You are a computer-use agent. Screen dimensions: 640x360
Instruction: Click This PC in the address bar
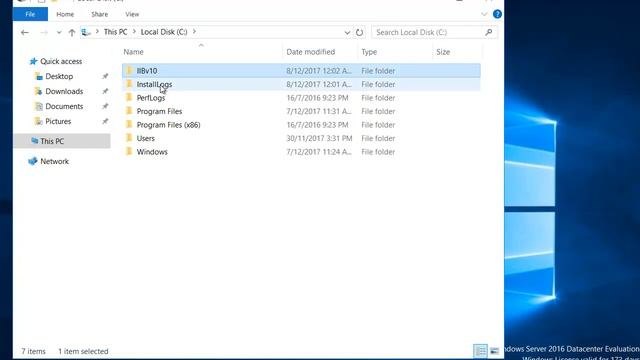click(116, 32)
